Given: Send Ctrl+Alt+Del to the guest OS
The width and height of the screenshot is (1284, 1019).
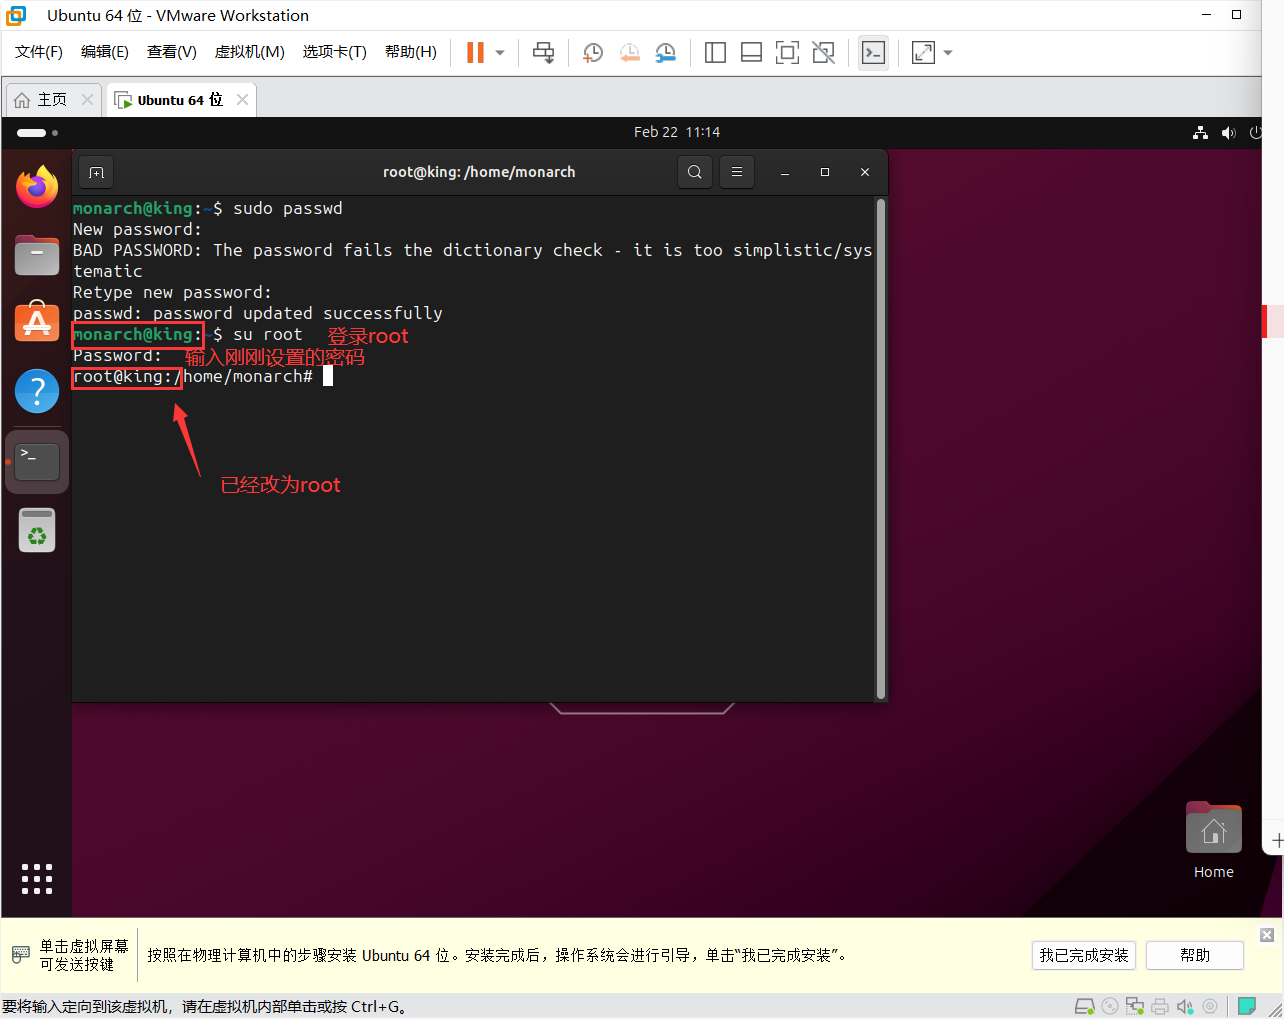Looking at the screenshot, I should (x=543, y=52).
